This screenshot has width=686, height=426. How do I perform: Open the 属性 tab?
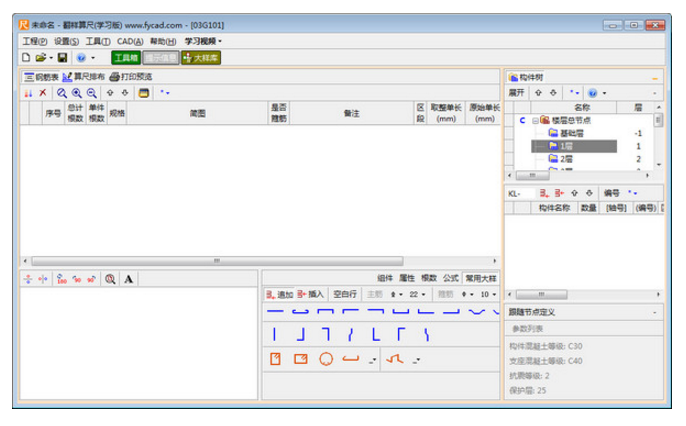pyautogui.click(x=407, y=278)
